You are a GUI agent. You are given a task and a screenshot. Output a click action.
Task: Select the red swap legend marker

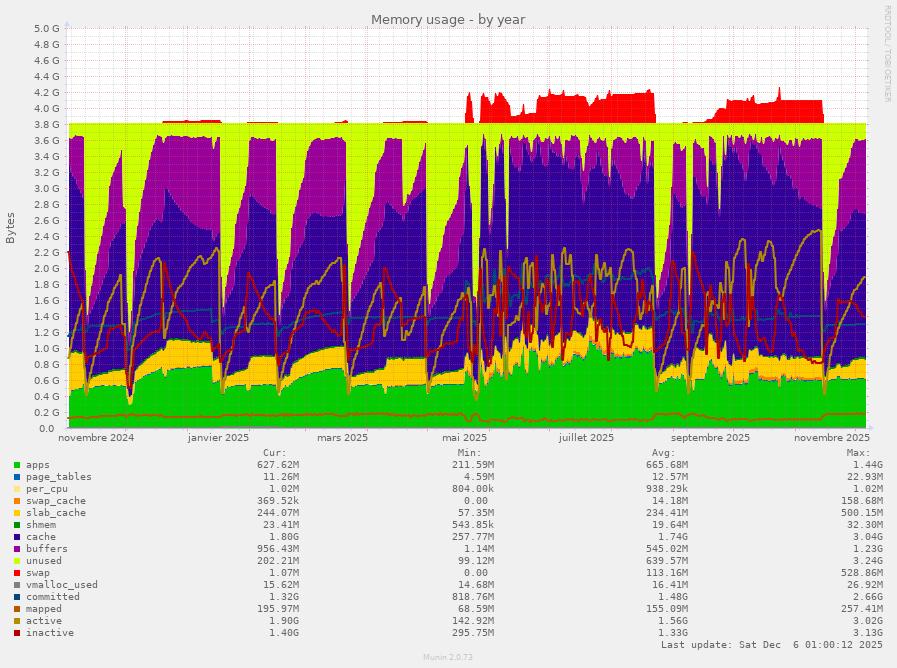tap(14, 573)
